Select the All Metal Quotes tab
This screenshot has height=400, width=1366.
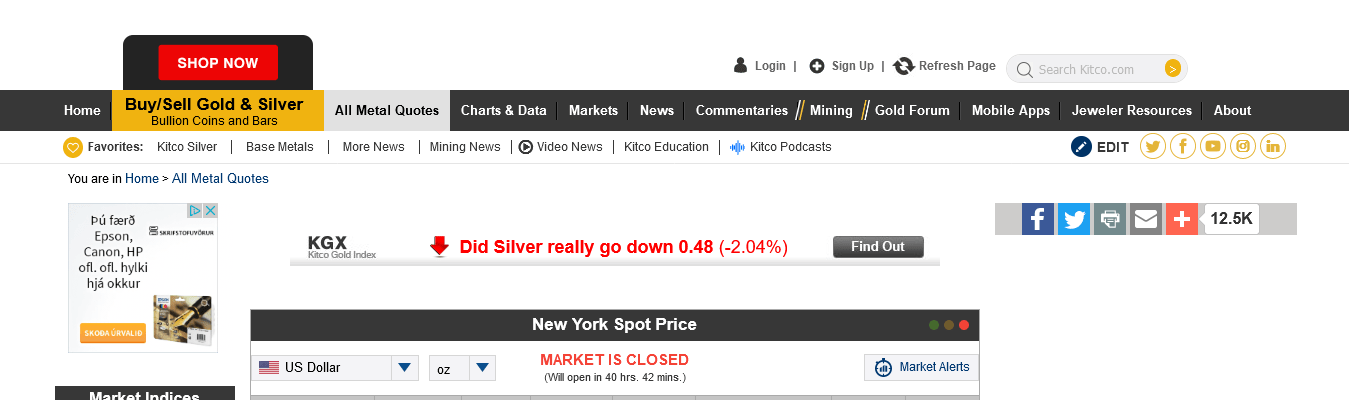pos(387,111)
